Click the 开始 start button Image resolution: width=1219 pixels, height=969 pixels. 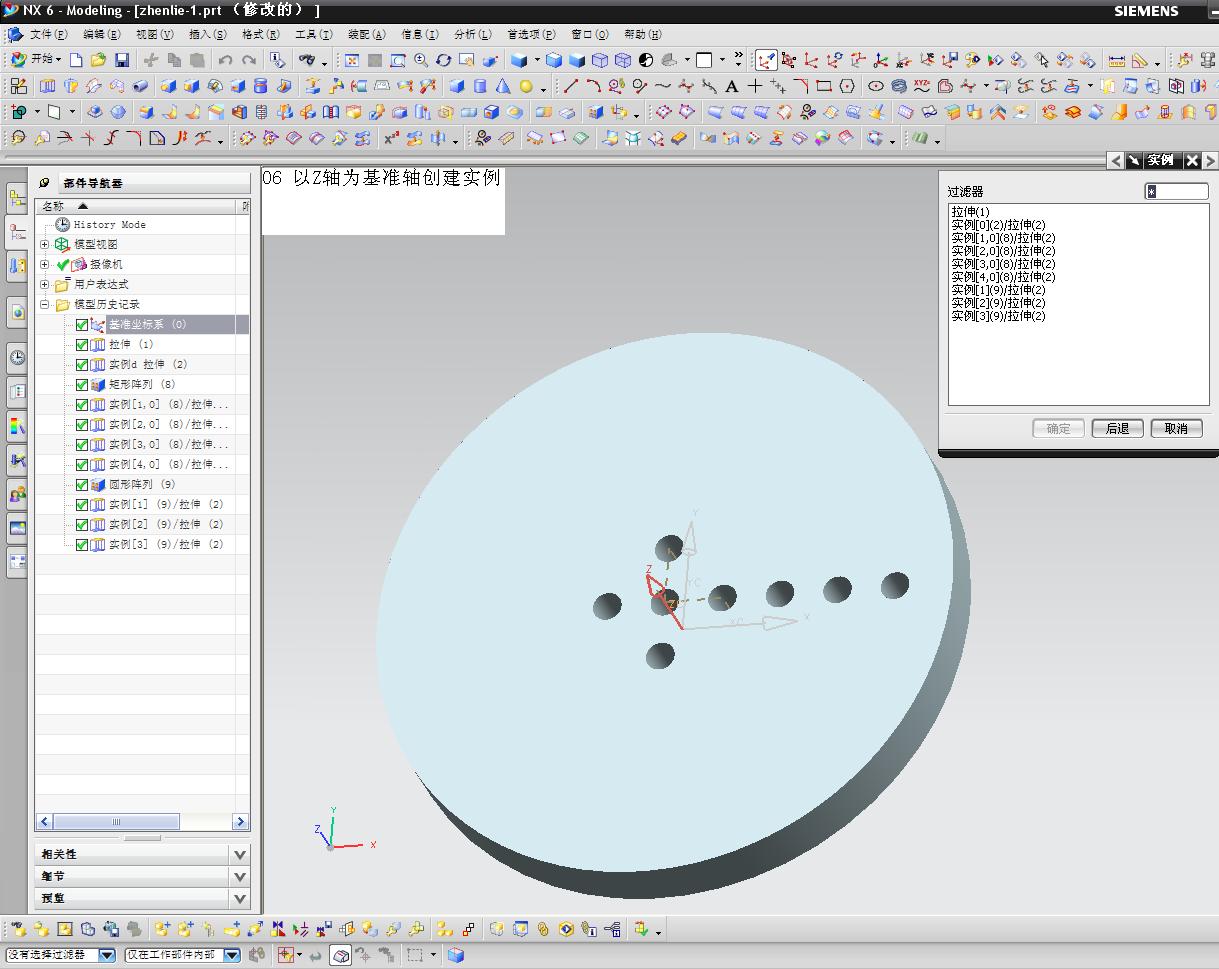(36, 60)
